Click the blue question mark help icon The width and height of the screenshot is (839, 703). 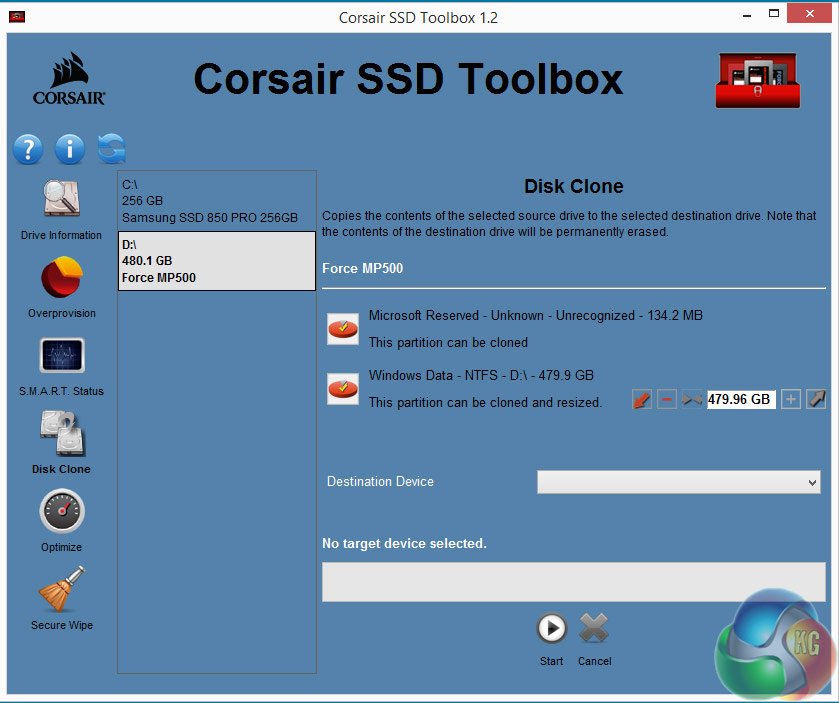tap(28, 150)
